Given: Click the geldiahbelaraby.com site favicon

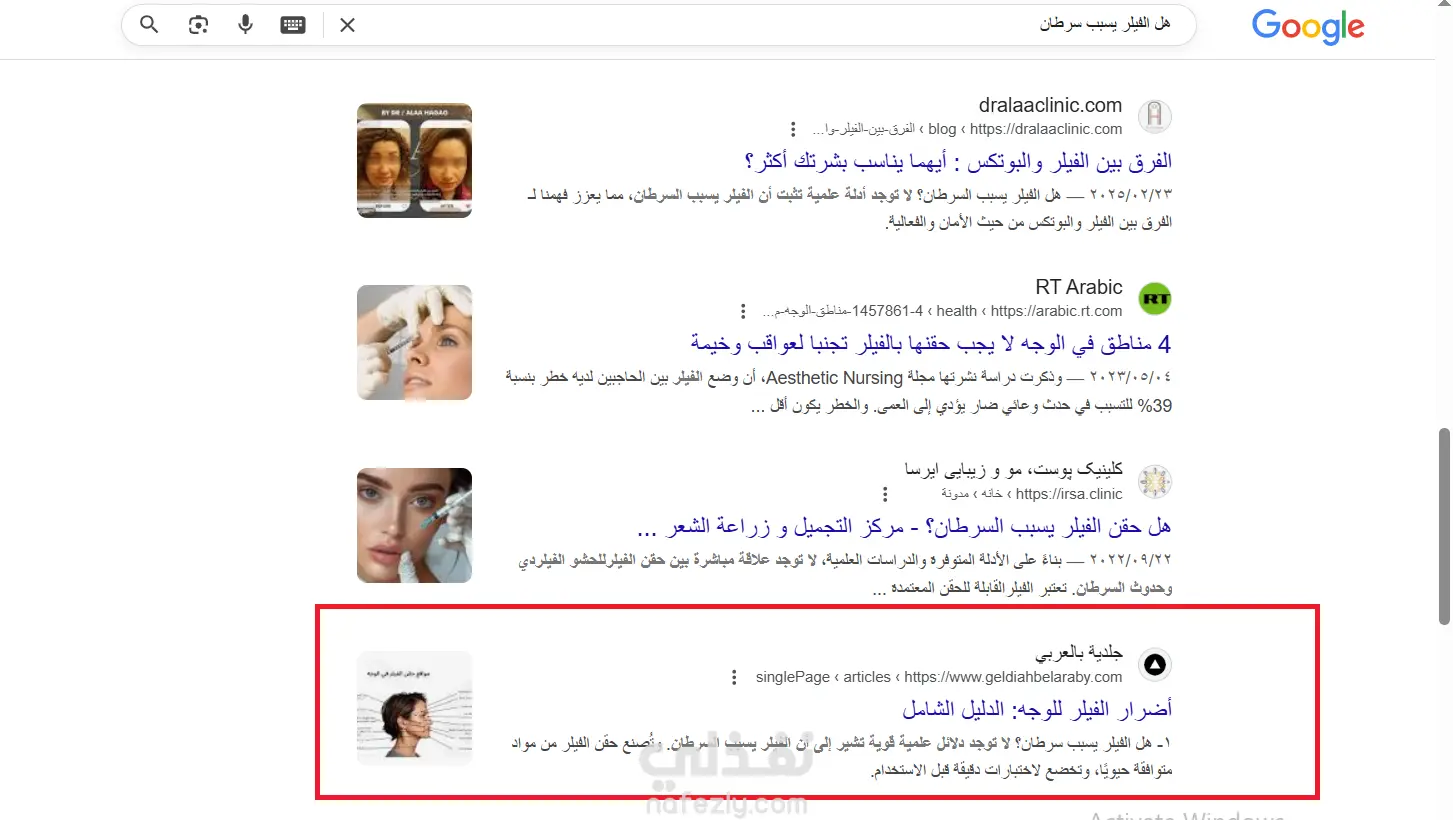Looking at the screenshot, I should 1155,664.
